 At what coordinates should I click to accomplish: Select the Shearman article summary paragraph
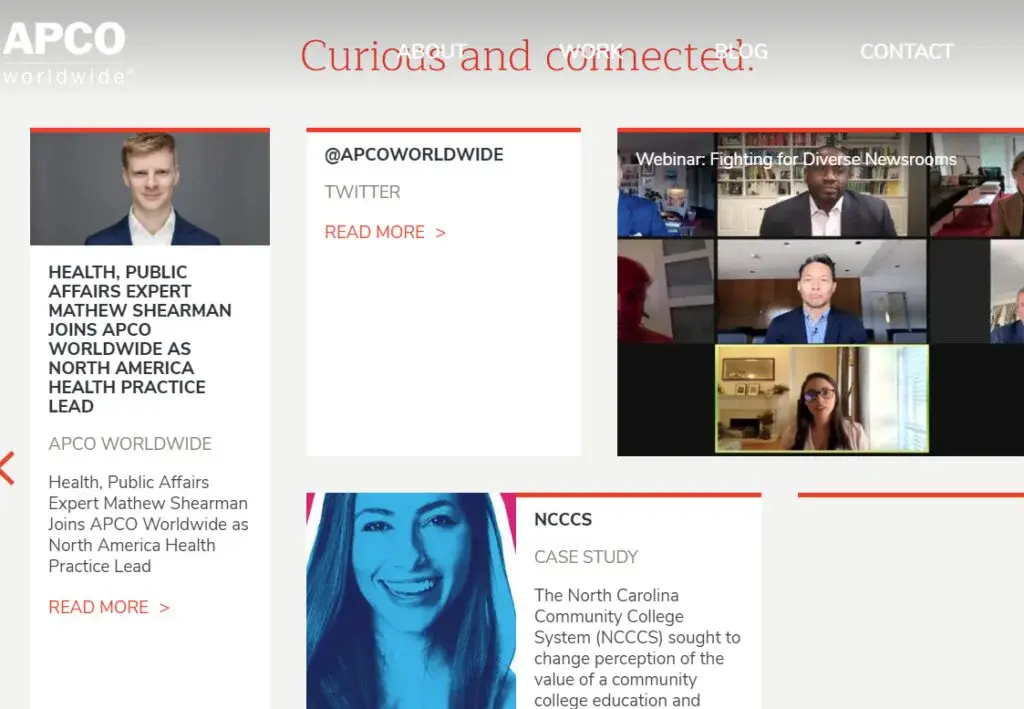tap(148, 524)
